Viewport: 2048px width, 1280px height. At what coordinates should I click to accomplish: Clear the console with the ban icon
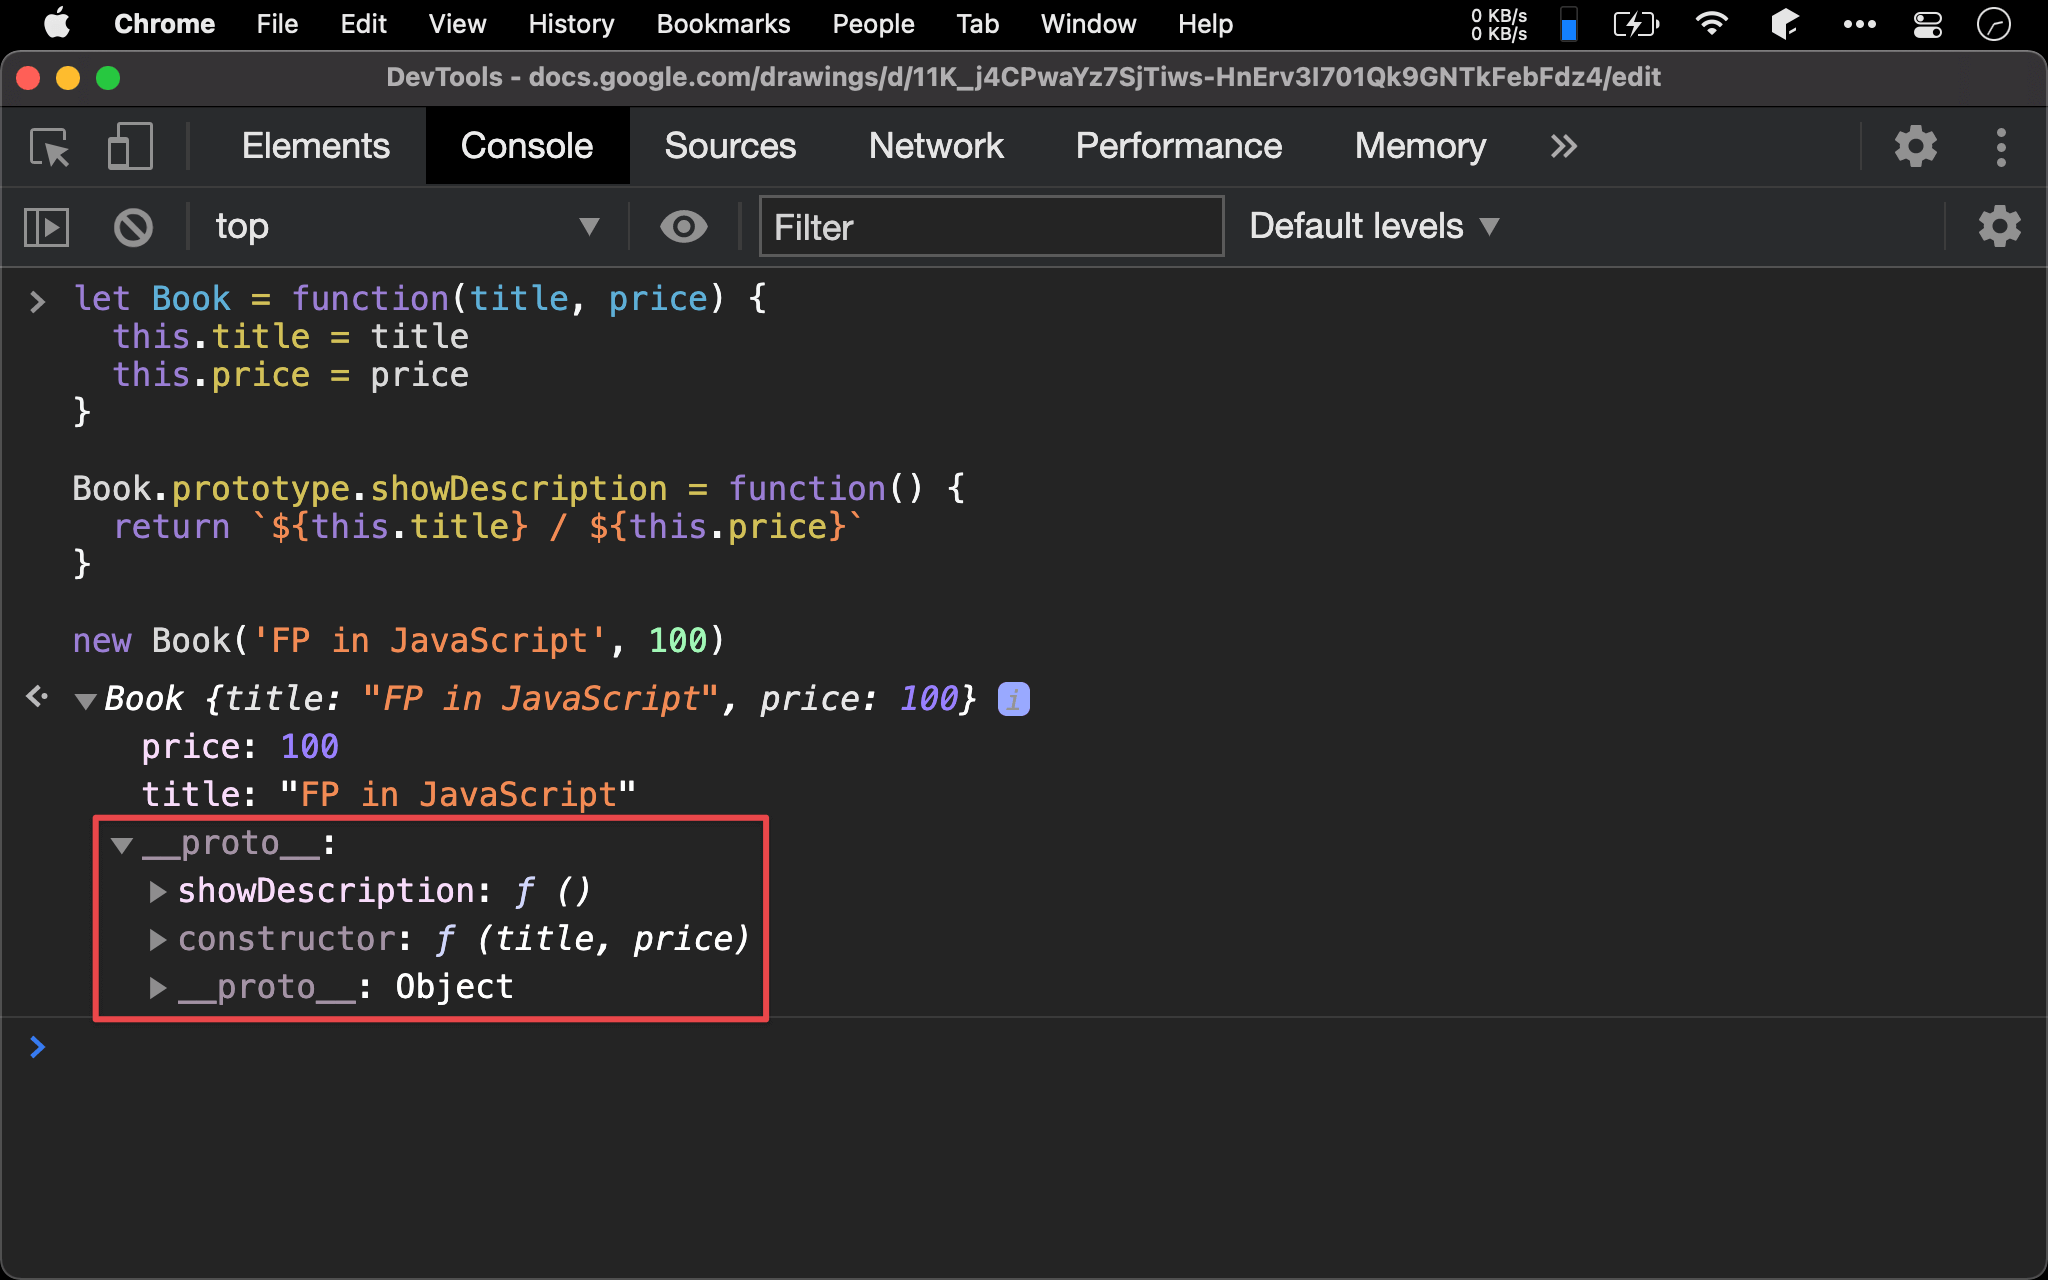click(133, 227)
